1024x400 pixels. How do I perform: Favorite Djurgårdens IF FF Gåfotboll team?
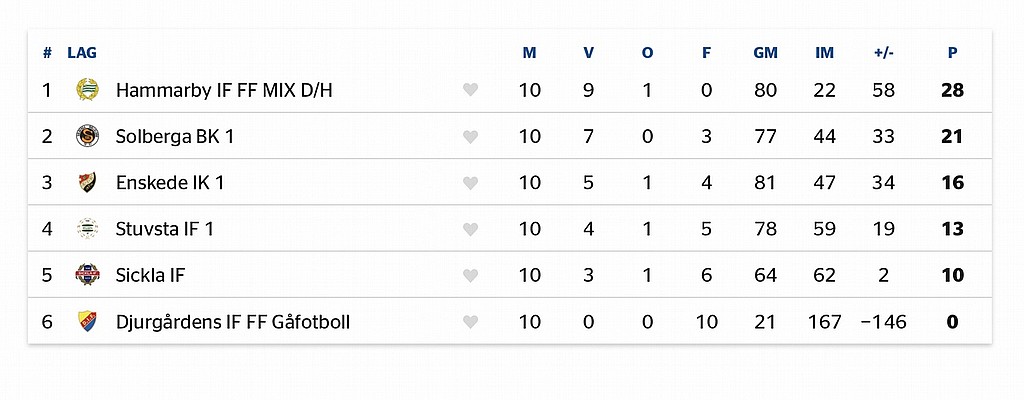pyautogui.click(x=470, y=322)
